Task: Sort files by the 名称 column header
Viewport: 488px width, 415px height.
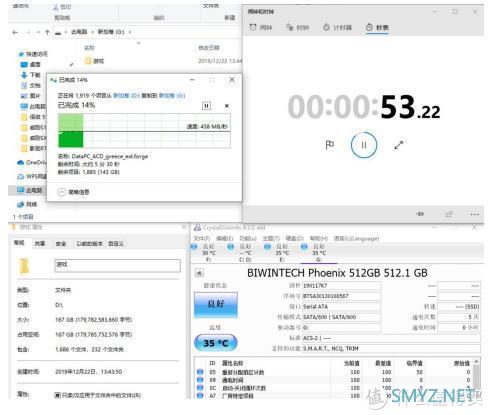Action: (89, 48)
